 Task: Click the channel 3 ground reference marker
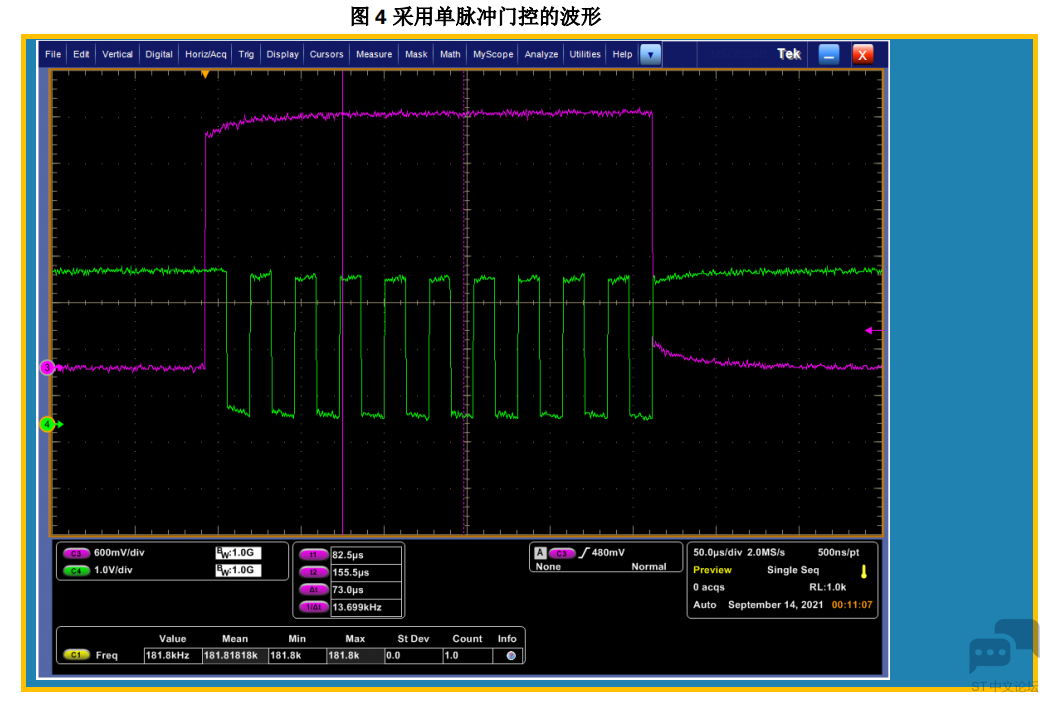tap(47, 367)
